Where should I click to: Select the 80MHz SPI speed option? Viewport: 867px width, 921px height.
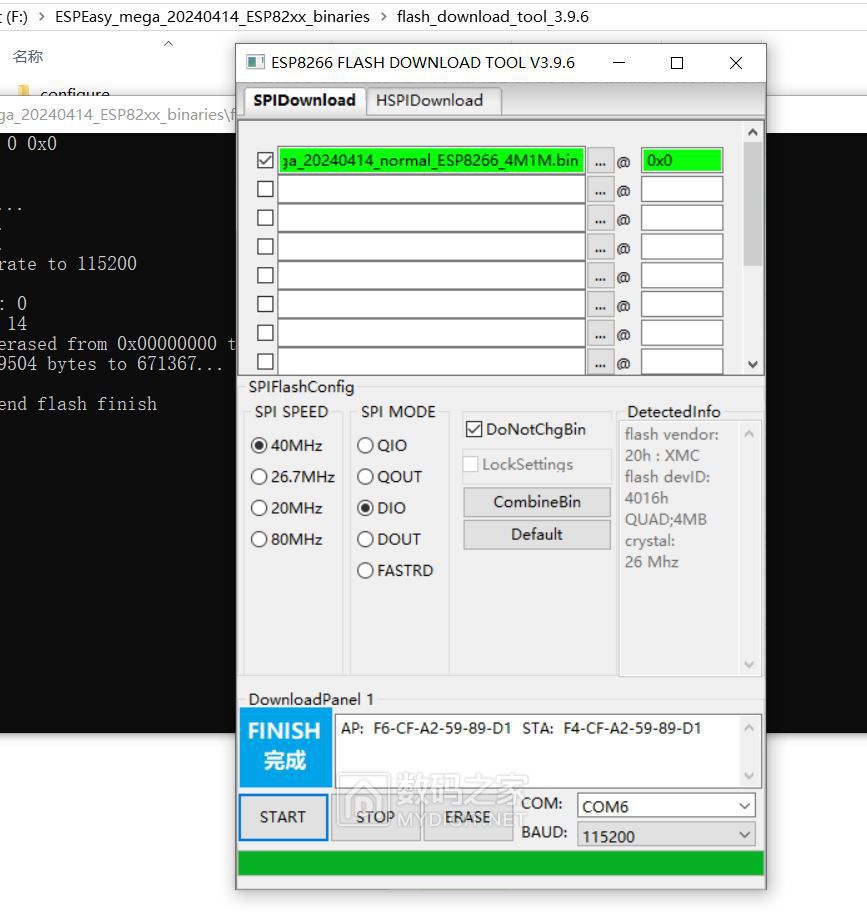coord(260,540)
